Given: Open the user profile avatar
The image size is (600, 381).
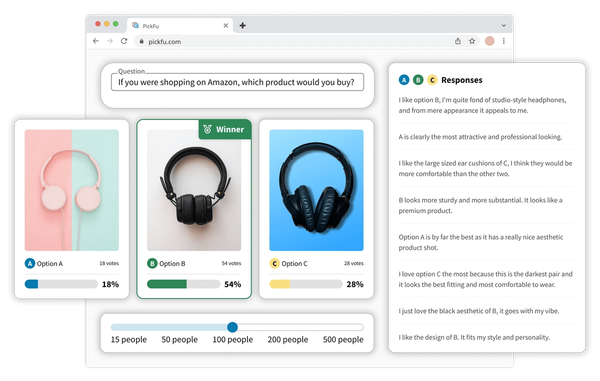Looking at the screenshot, I should click(489, 41).
